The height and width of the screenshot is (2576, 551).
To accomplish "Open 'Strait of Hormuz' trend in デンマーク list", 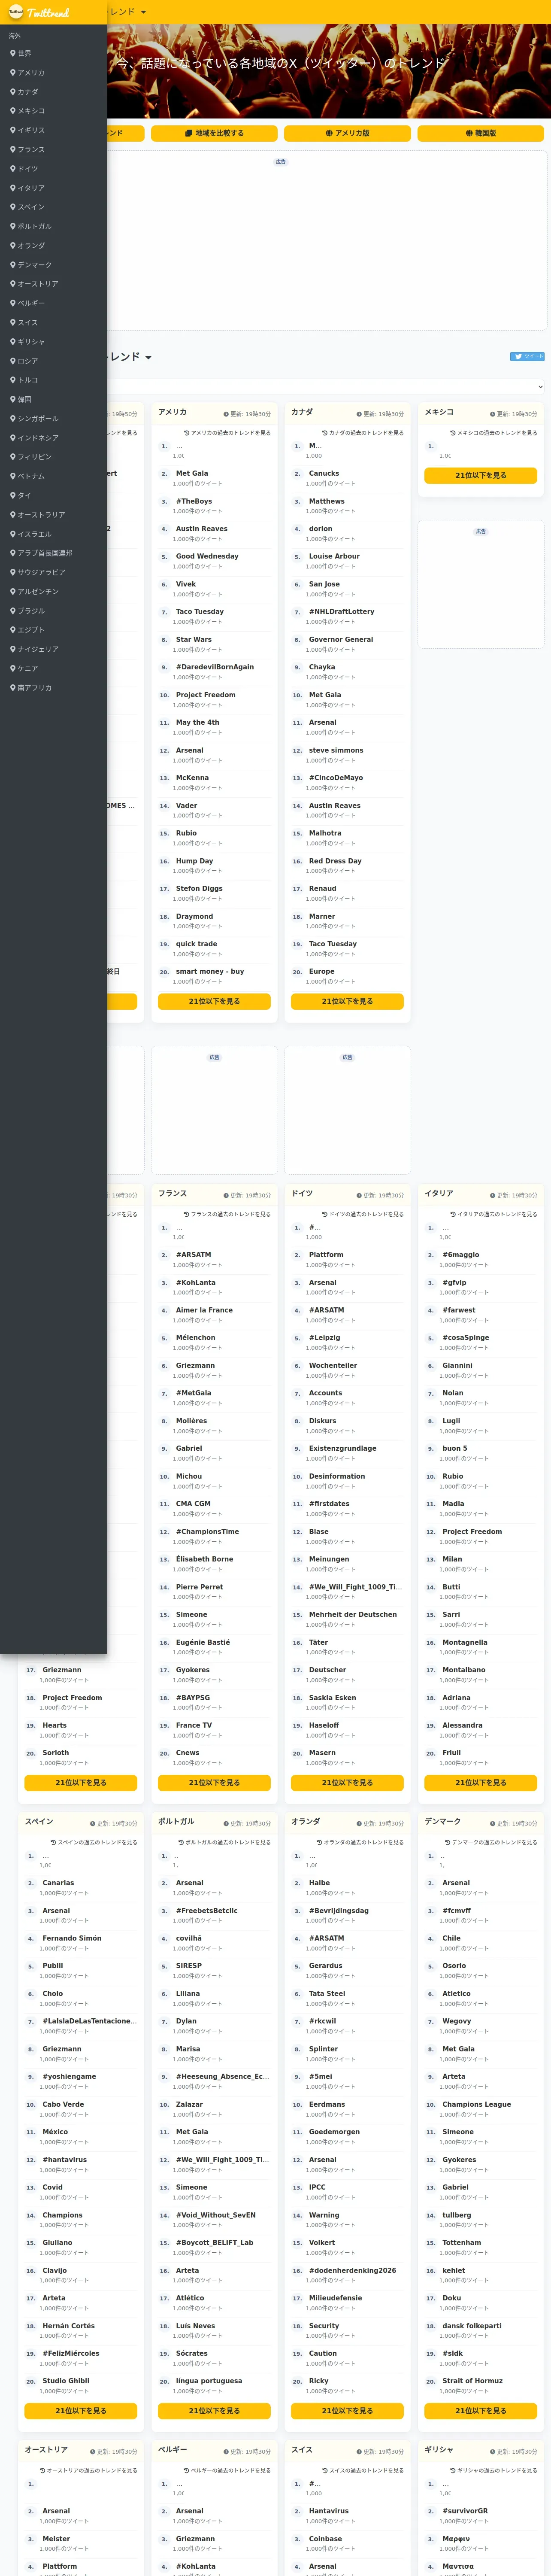I will tap(473, 2381).
